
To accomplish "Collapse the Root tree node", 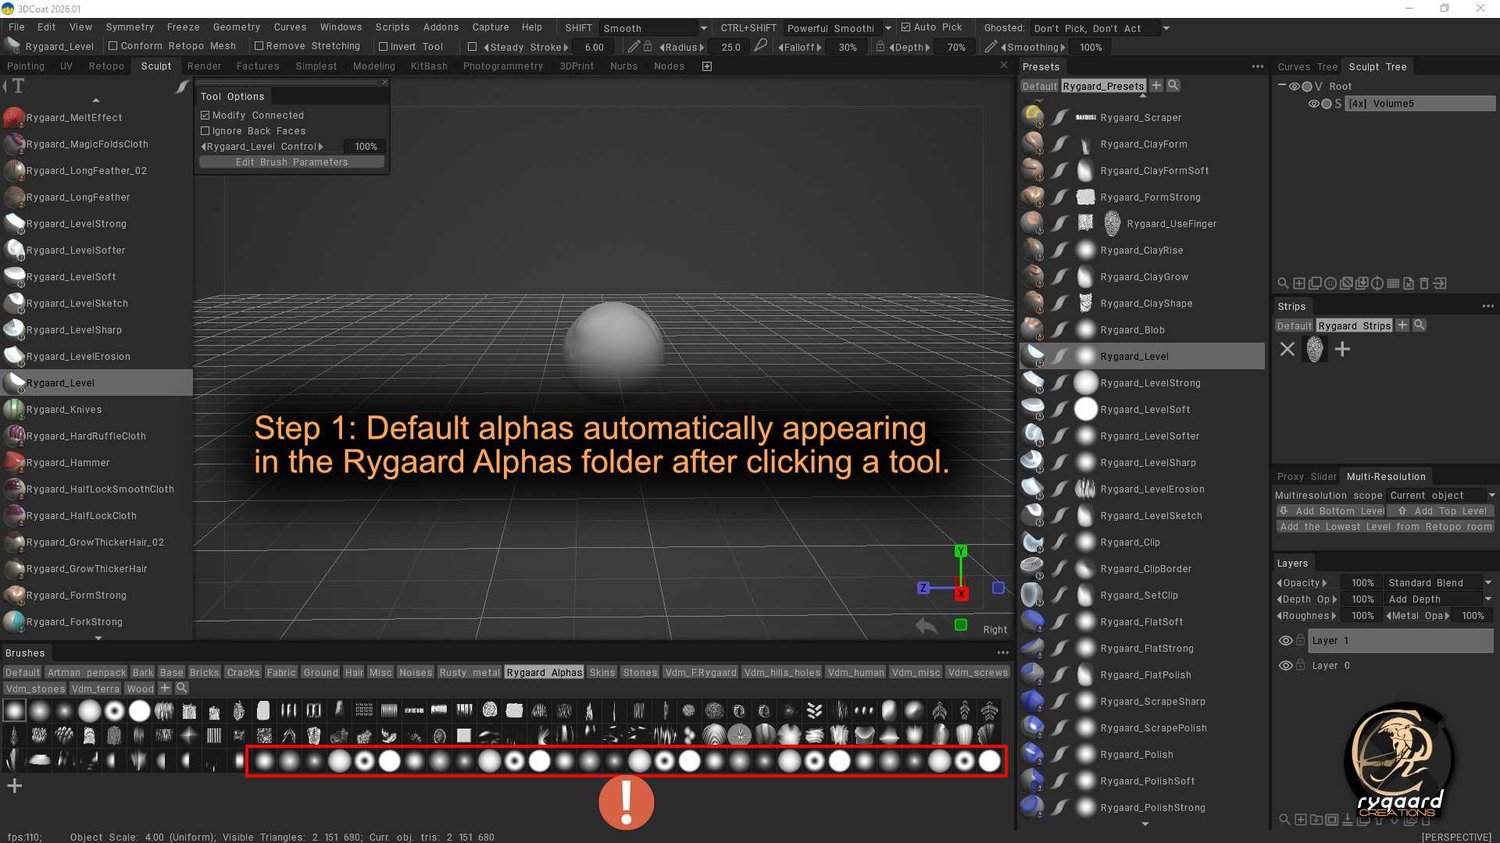I will tap(1282, 86).
